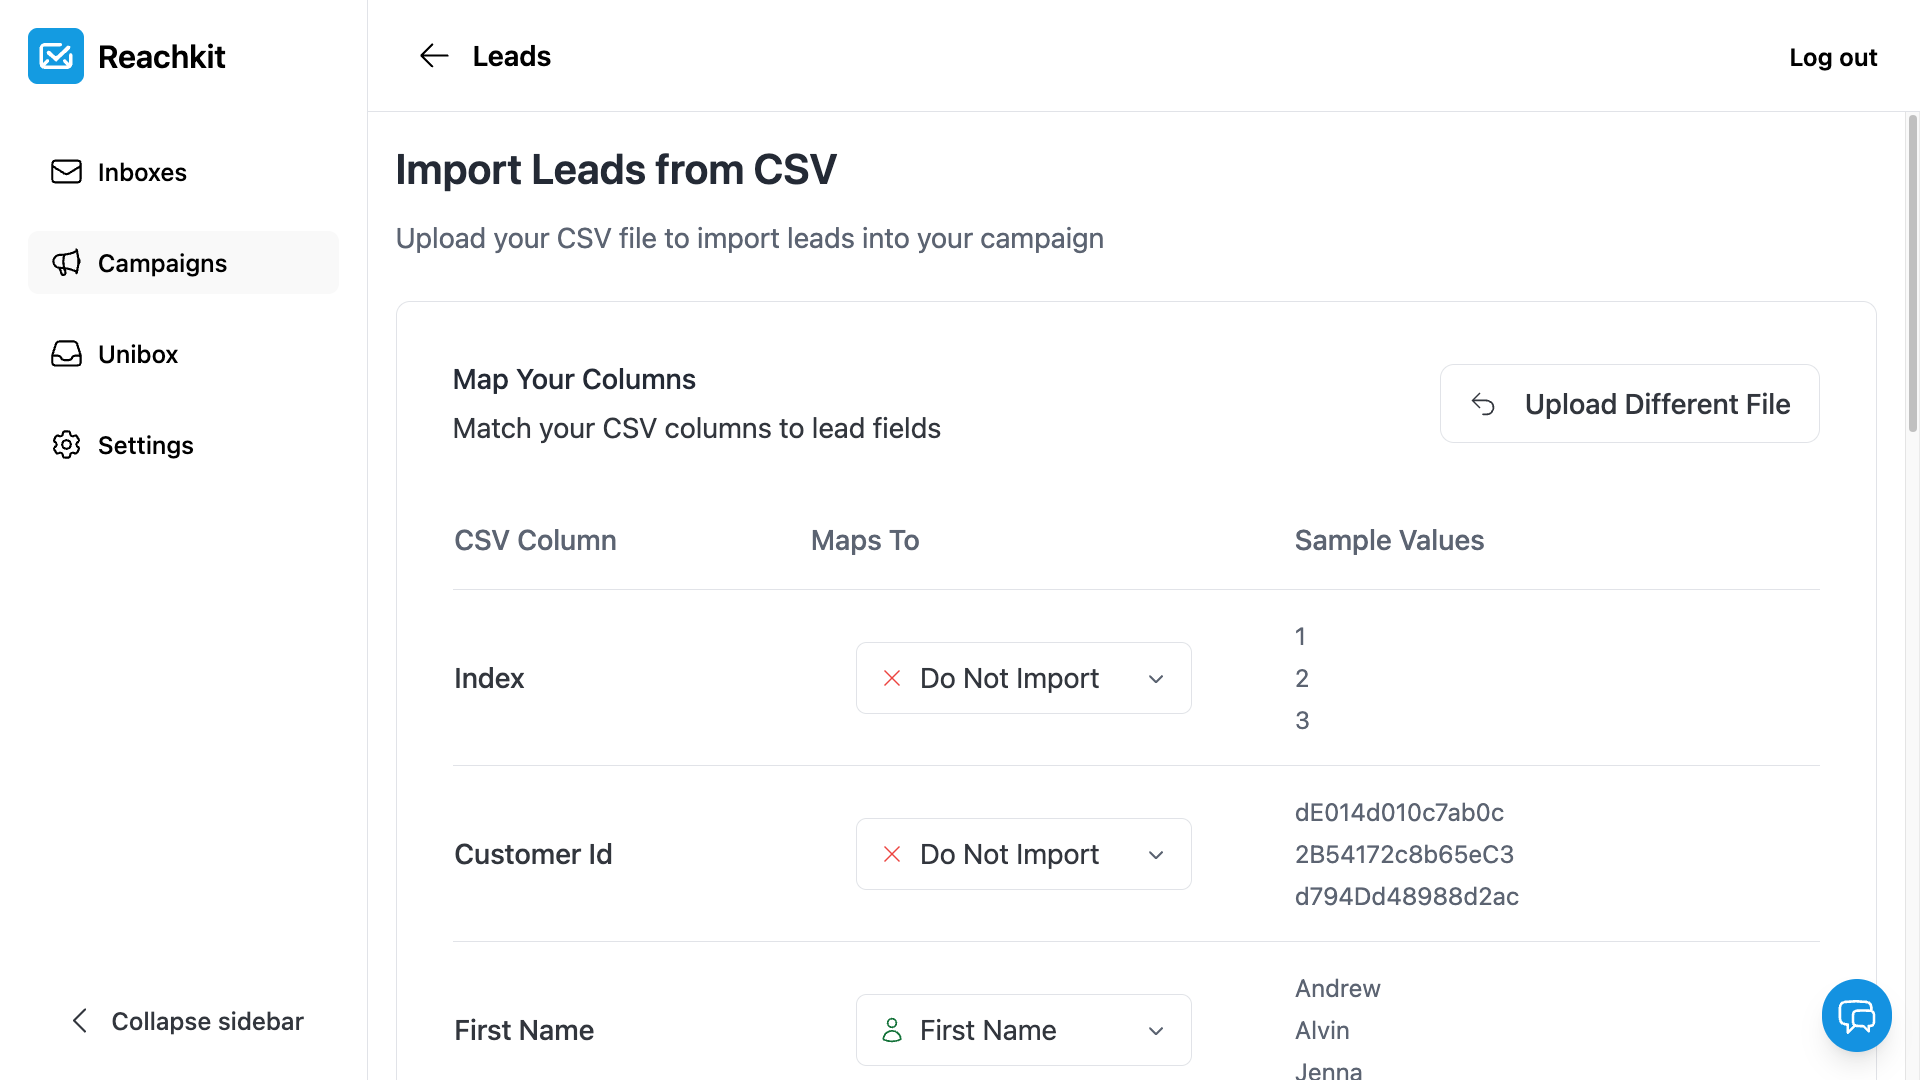The height and width of the screenshot is (1080, 1920).
Task: Click the Settings gear icon
Action: coord(66,445)
